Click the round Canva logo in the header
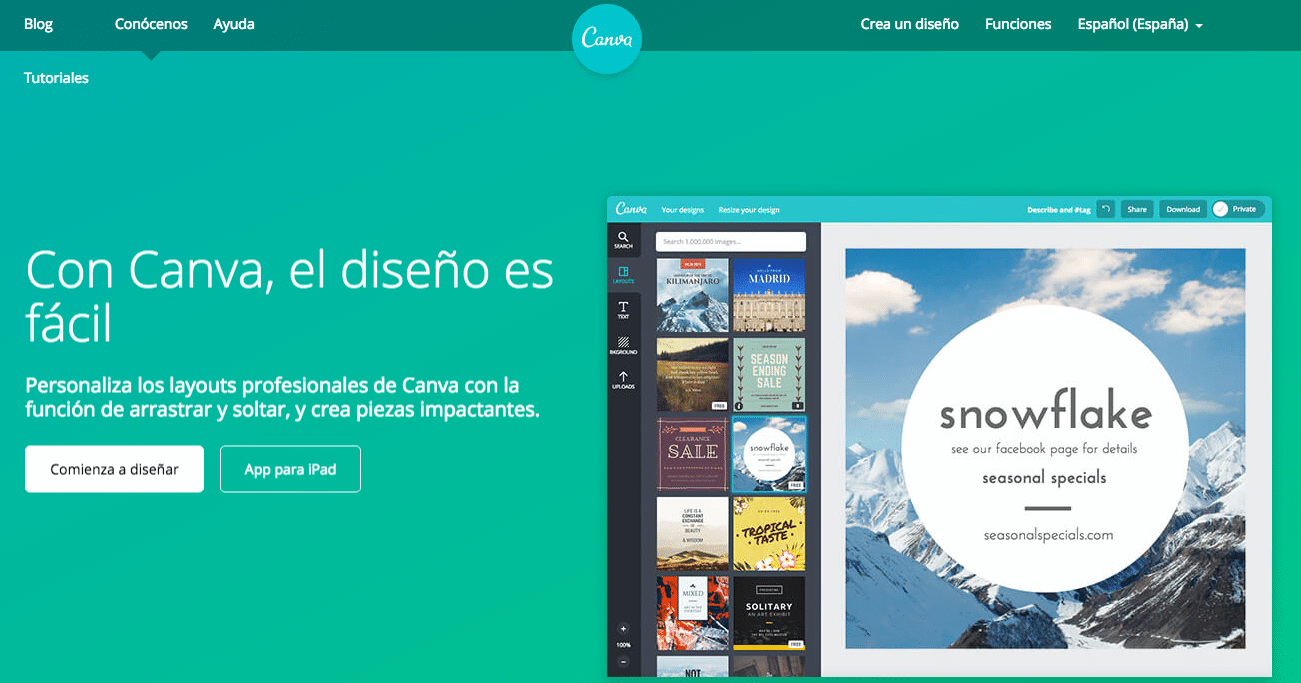The height and width of the screenshot is (683, 1301). [607, 39]
